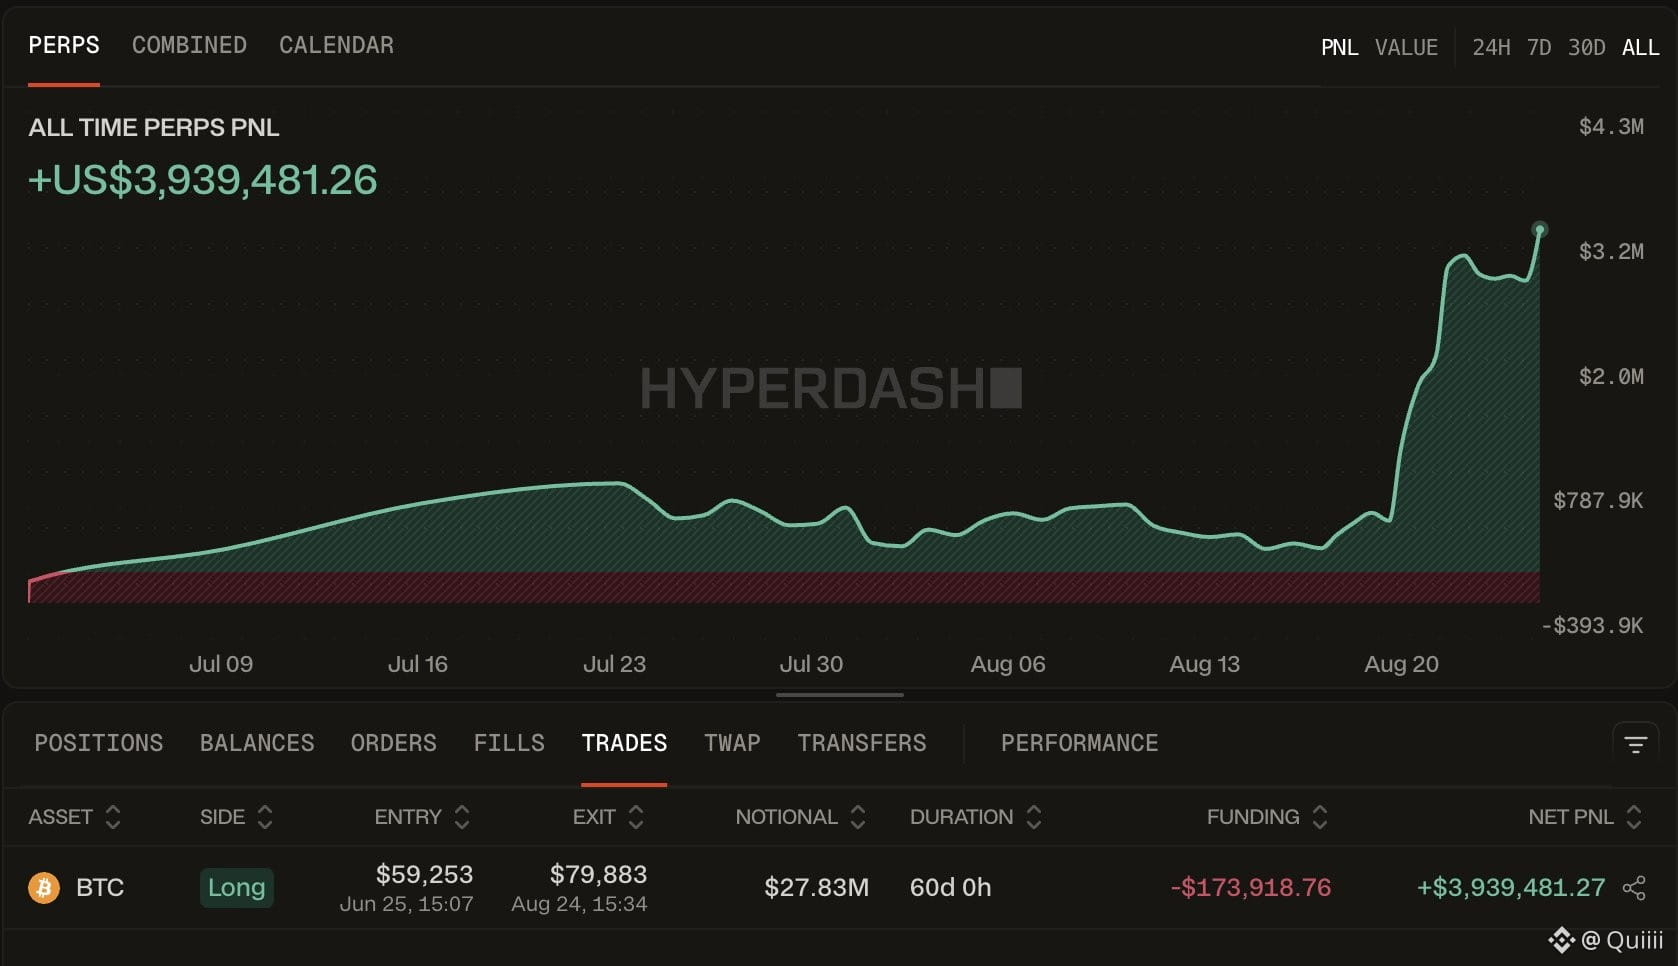Screen dimensions: 1678x966
Task: Switch chart to VALUE mode
Action: [1406, 47]
